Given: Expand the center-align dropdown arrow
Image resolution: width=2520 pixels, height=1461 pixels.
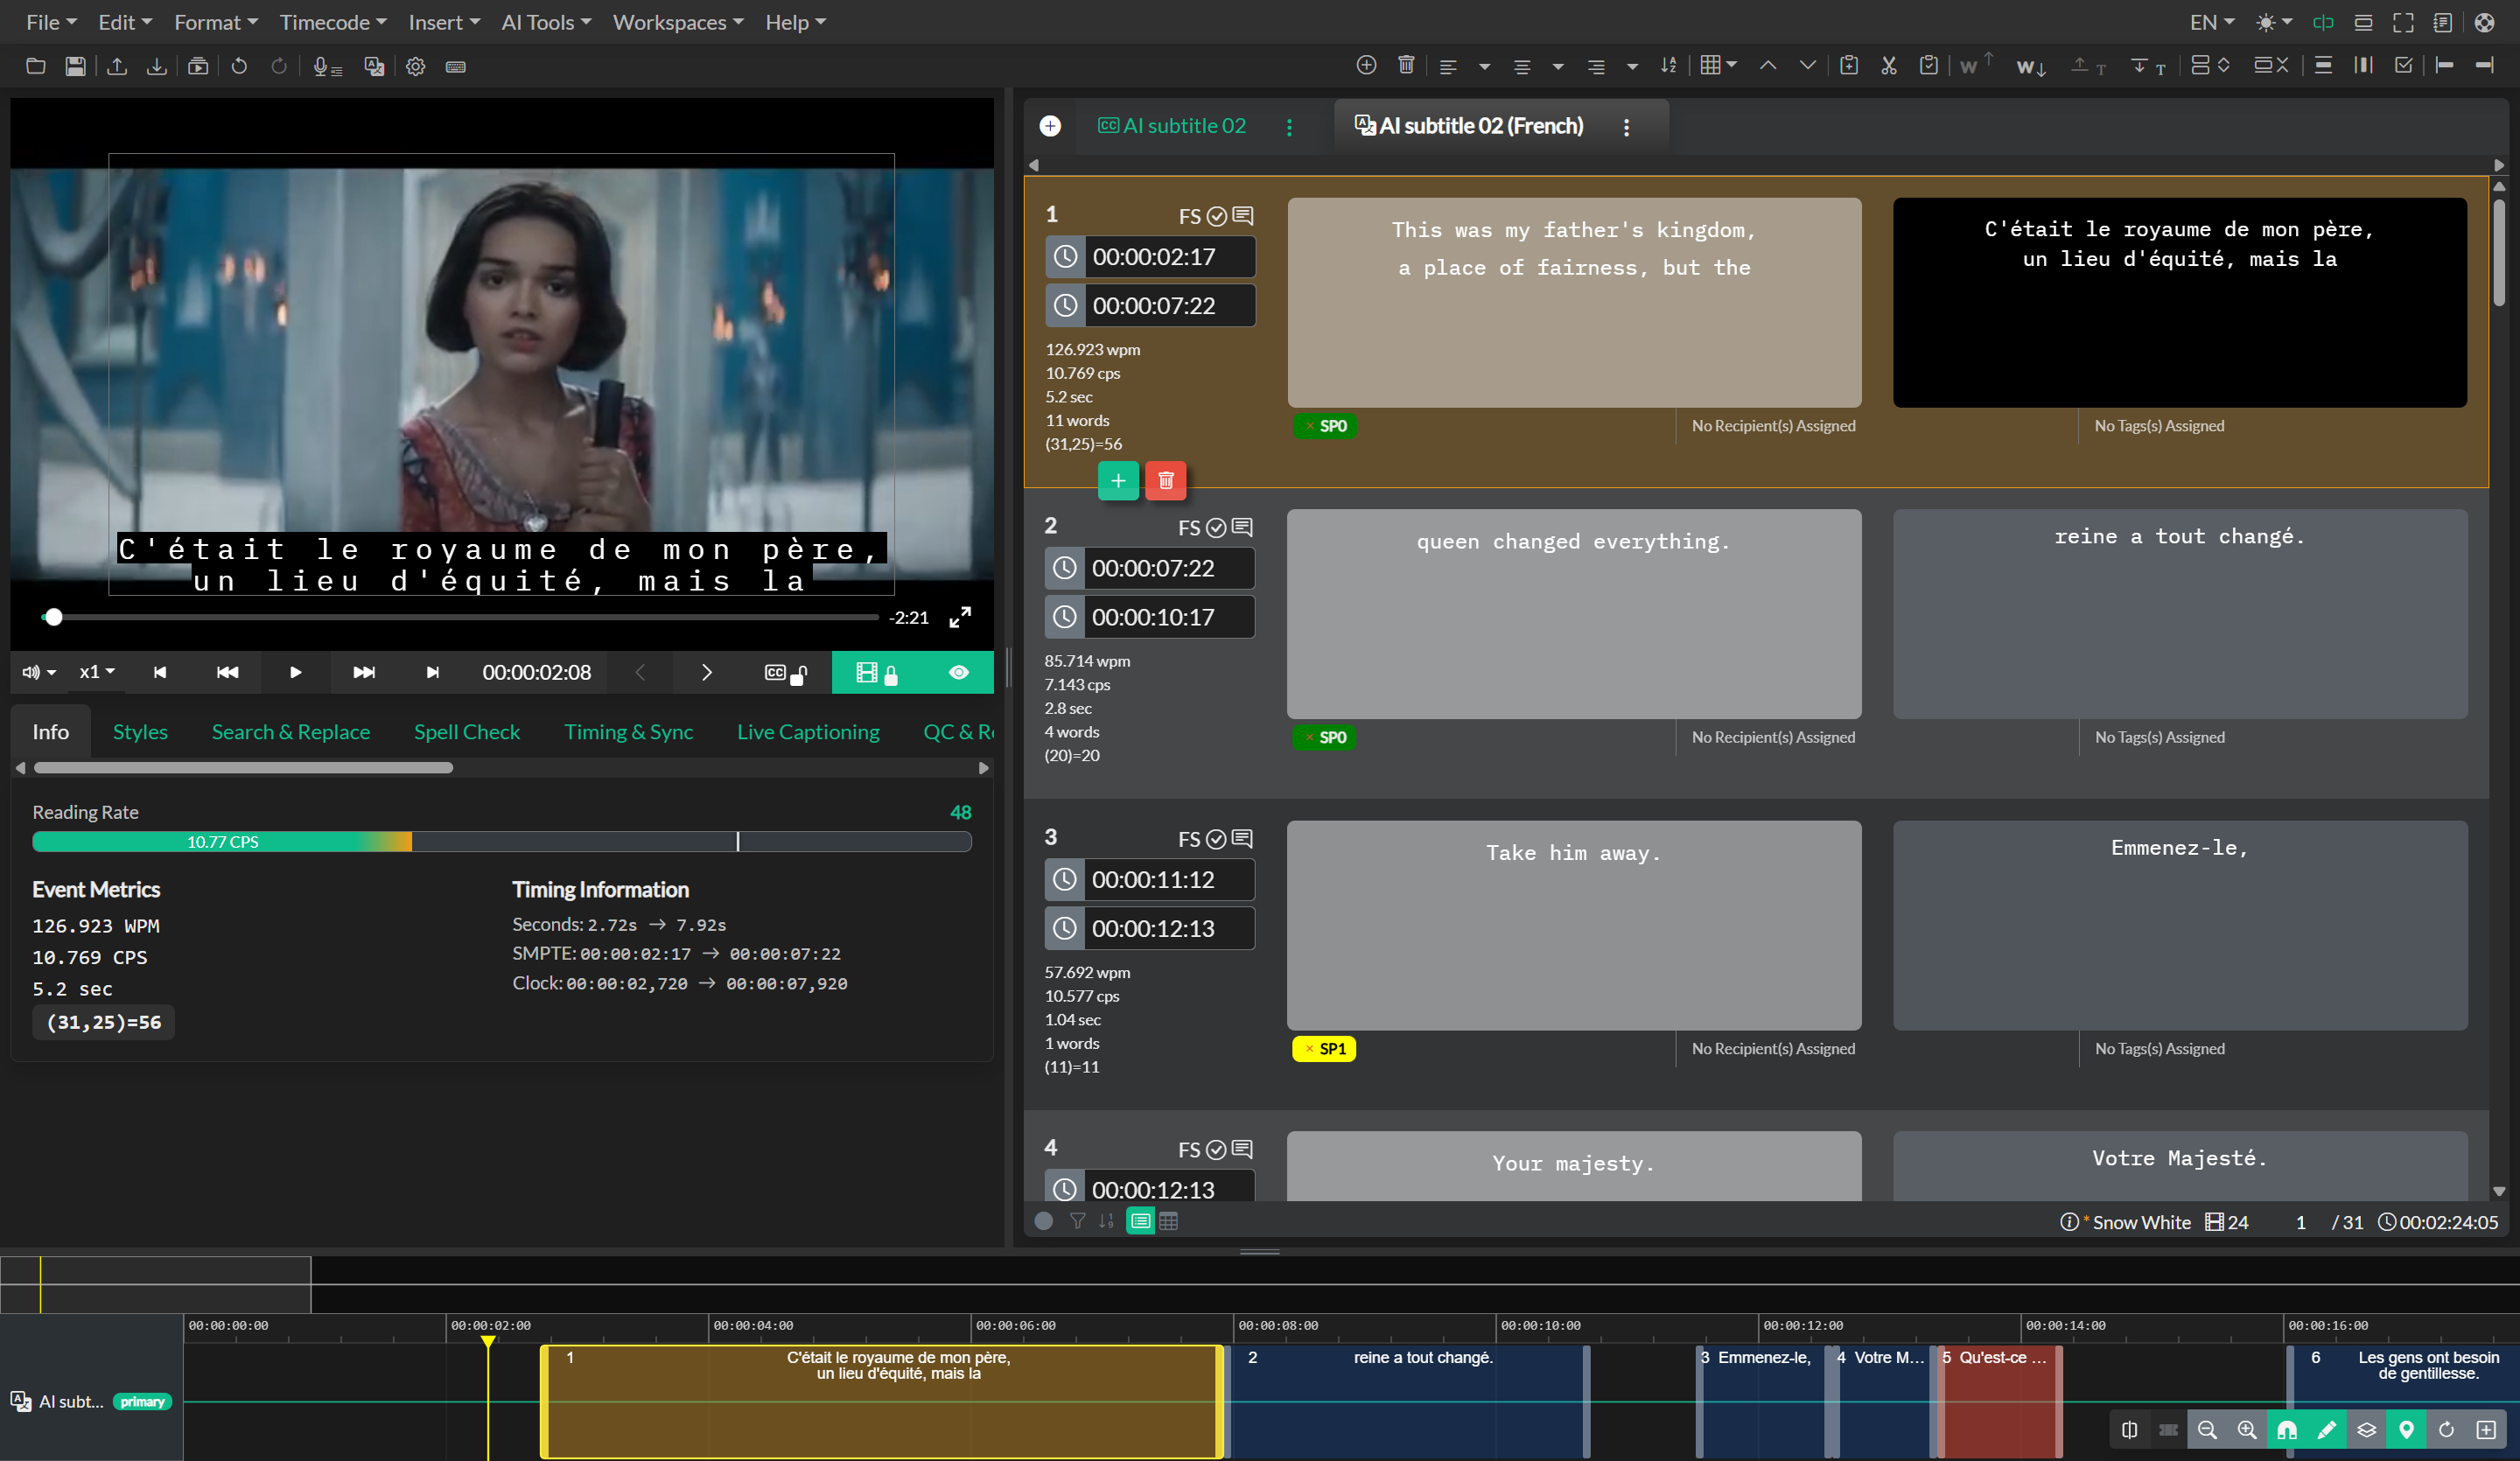Looking at the screenshot, I should [1557, 67].
